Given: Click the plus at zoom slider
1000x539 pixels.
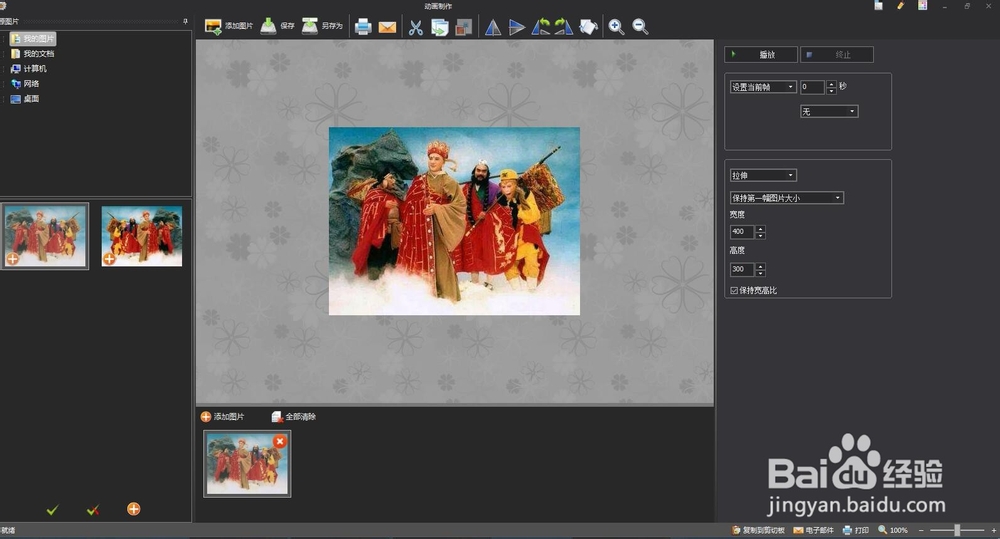Looking at the screenshot, I should [x=993, y=530].
